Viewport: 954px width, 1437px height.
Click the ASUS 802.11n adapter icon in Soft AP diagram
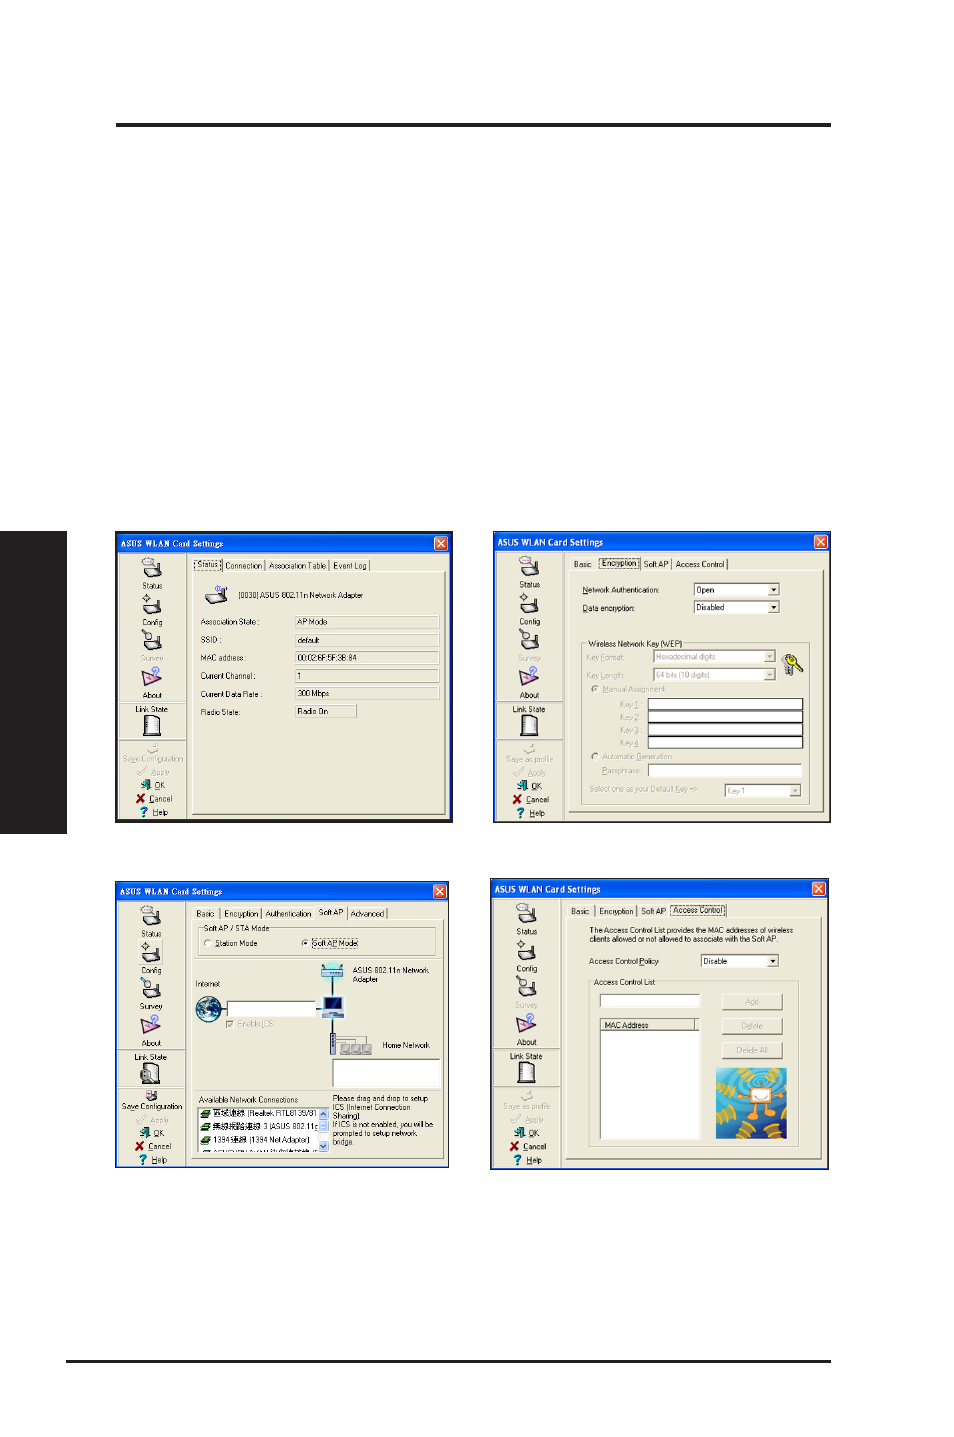coord(332,970)
